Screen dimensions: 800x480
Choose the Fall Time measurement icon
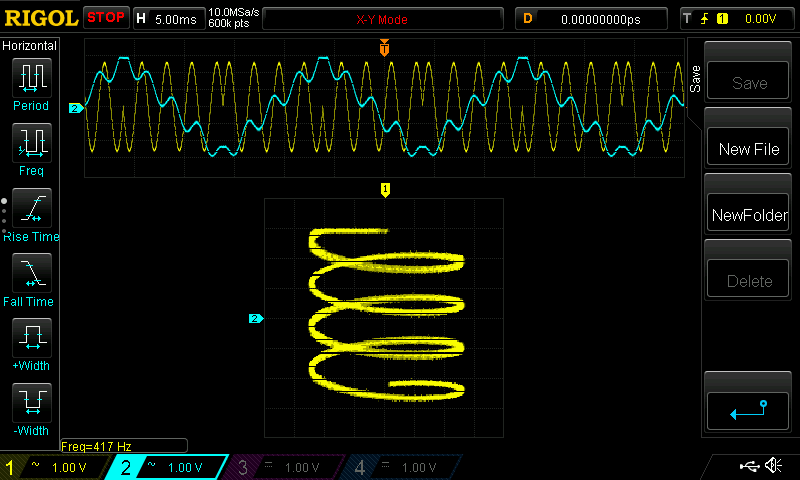pos(31,272)
